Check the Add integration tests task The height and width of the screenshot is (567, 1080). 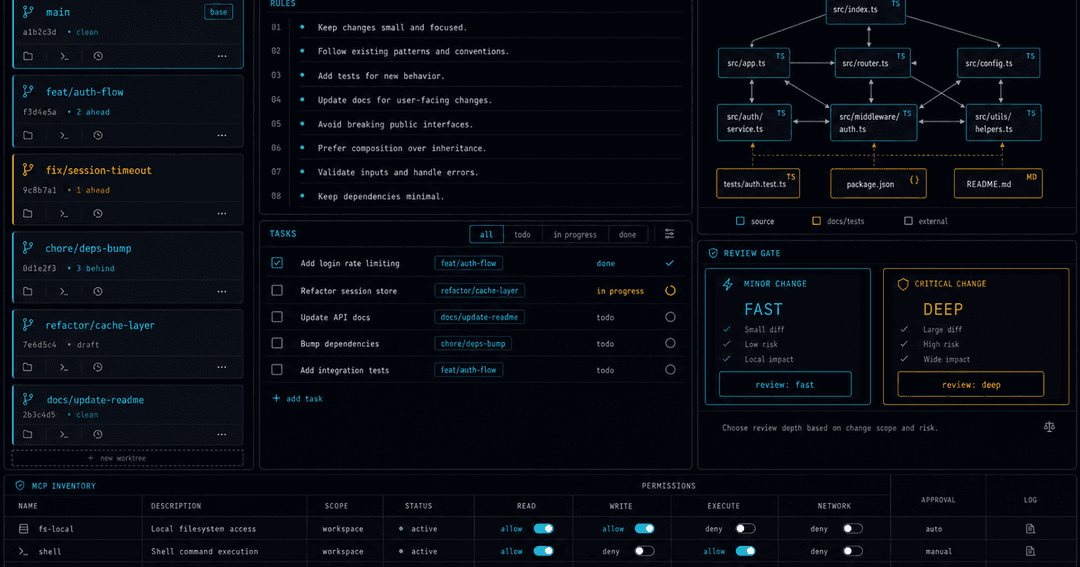[x=277, y=370]
